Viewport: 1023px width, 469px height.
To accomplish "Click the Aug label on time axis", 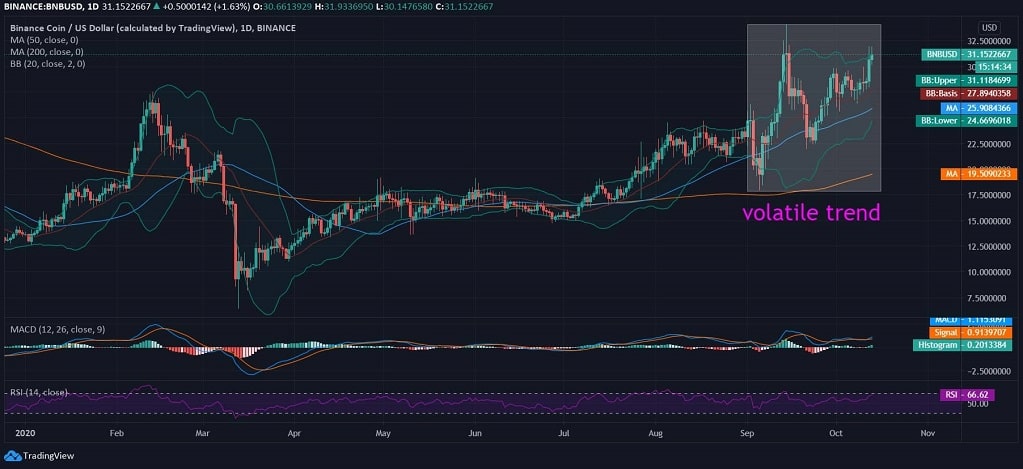I will (x=656, y=432).
